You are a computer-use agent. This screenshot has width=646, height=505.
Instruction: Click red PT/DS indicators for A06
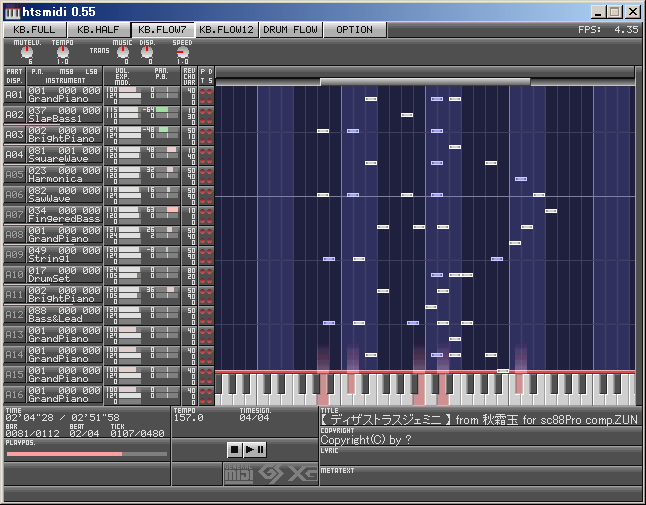(206, 195)
